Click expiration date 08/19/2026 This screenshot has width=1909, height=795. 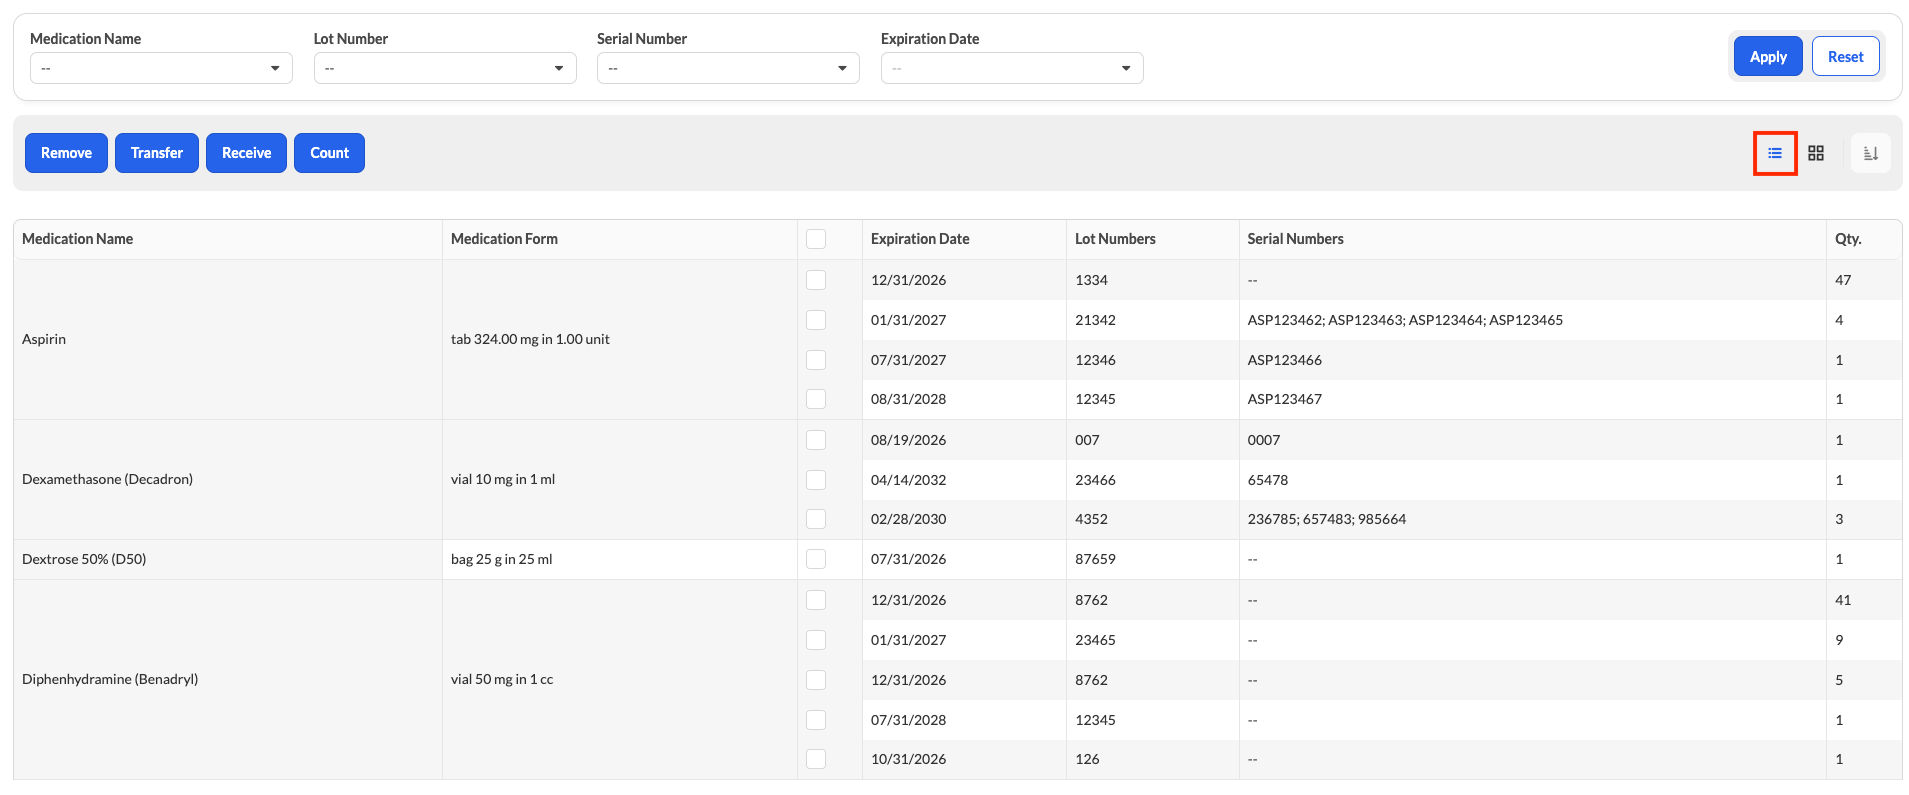coord(908,440)
